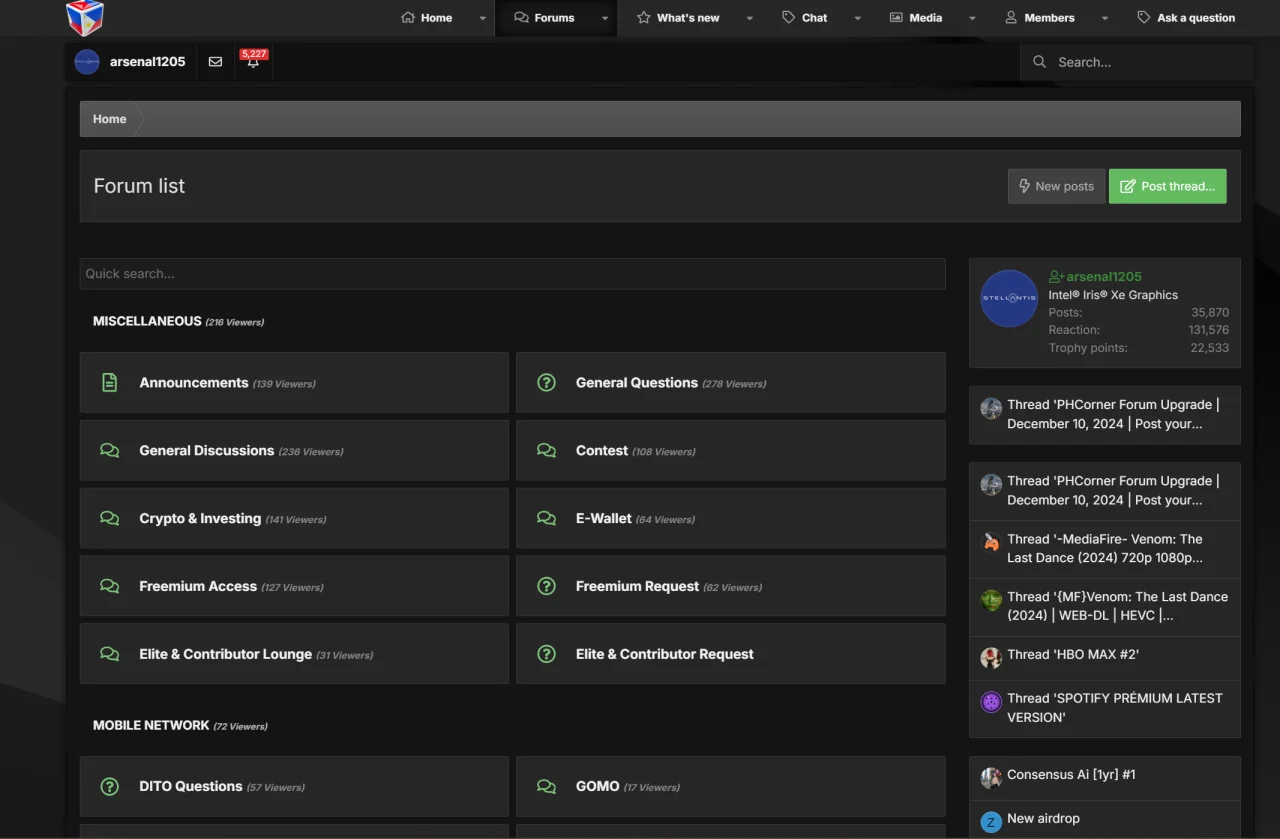Open the Freemium Request forum
1280x839 pixels.
tap(638, 587)
